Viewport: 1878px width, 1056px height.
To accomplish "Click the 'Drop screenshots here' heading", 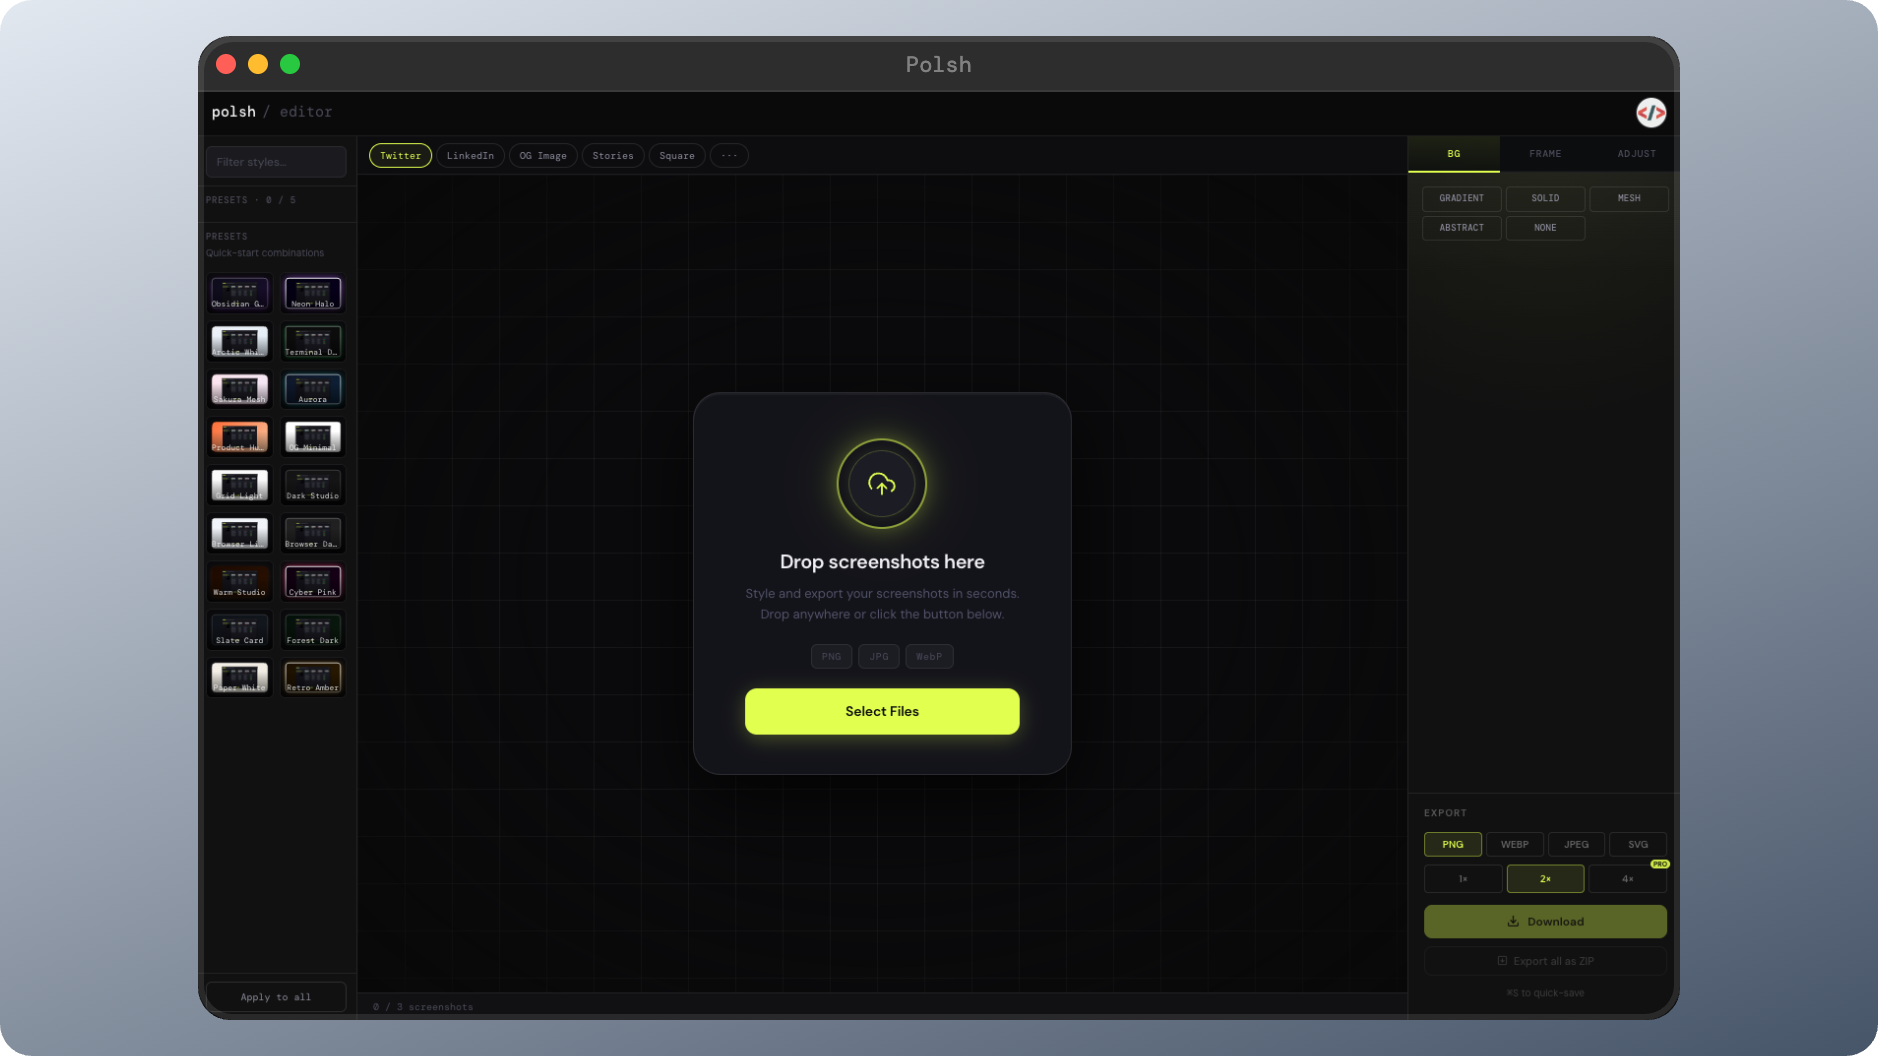I will pos(882,562).
